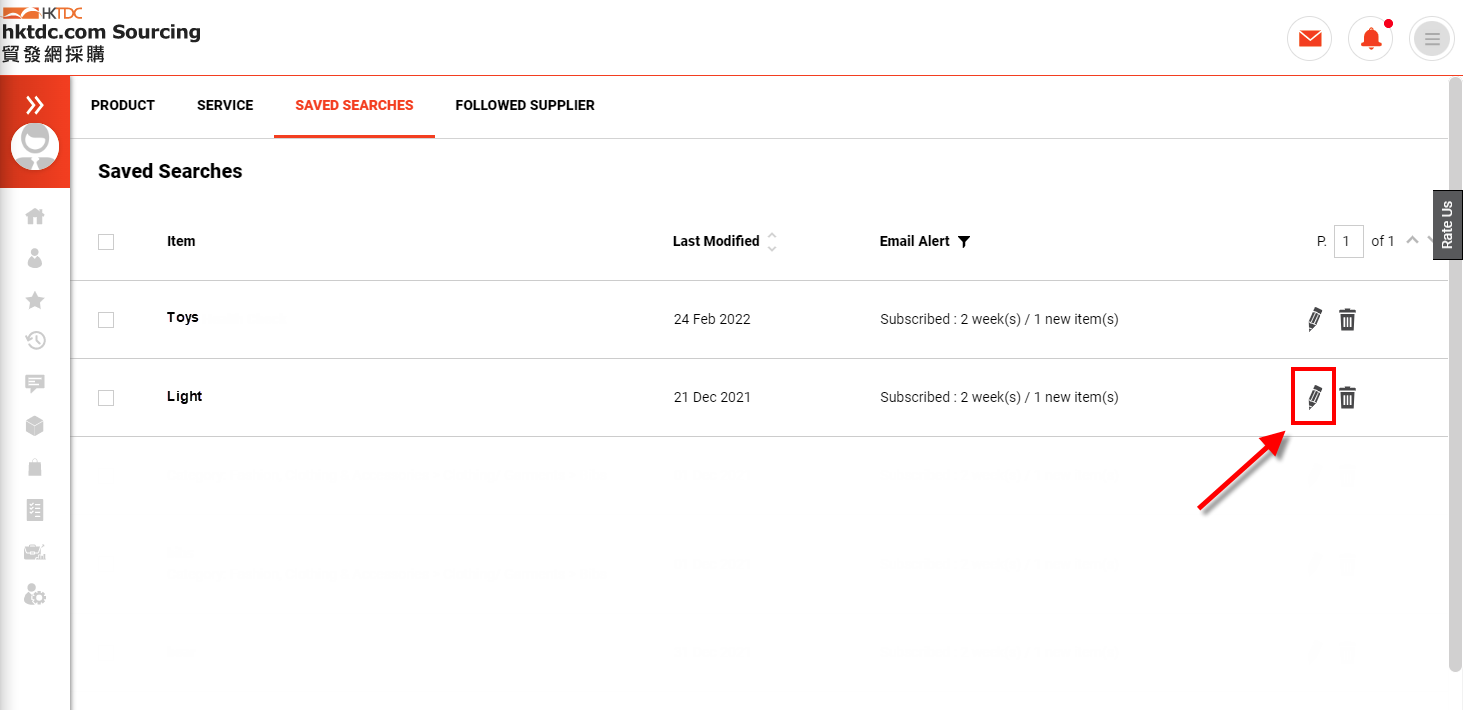Tick the select-all checkbox in header
This screenshot has height=710, width=1463.
coord(106,242)
